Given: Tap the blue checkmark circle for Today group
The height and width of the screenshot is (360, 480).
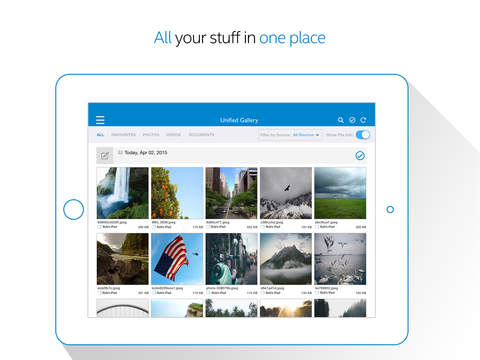Looking at the screenshot, I should pyautogui.click(x=360, y=155).
